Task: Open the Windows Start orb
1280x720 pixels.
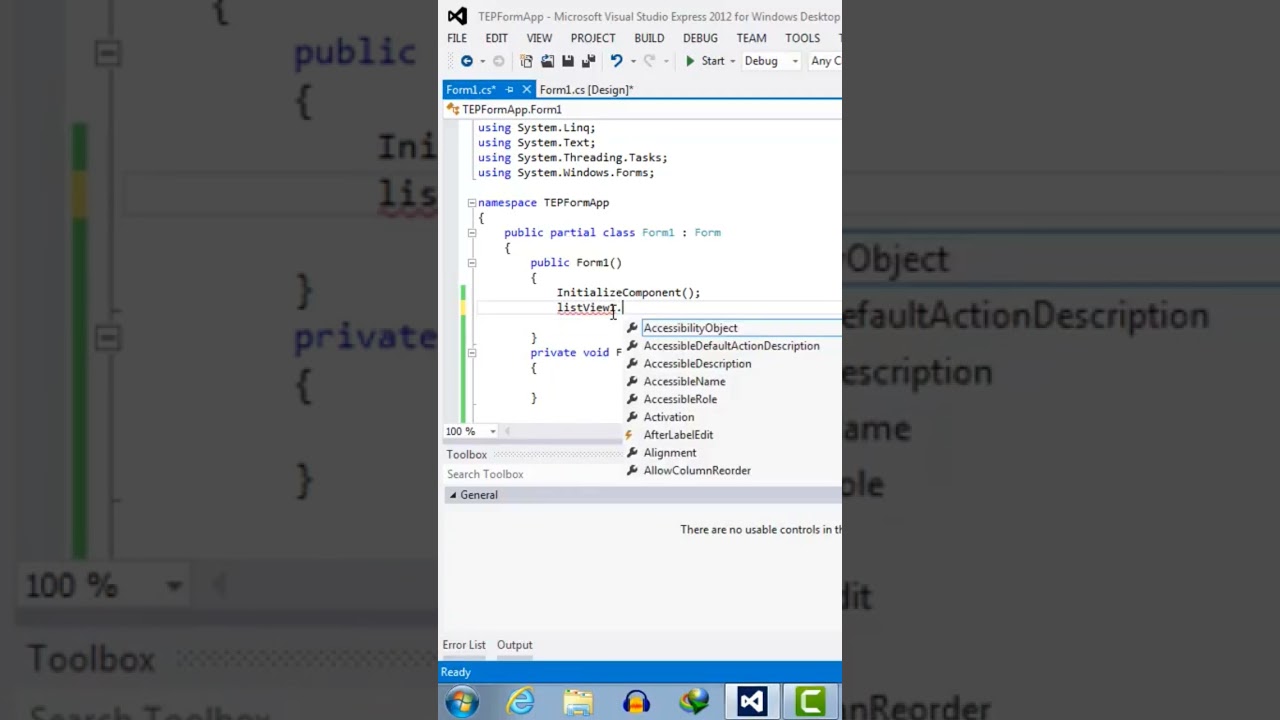Action: (462, 702)
